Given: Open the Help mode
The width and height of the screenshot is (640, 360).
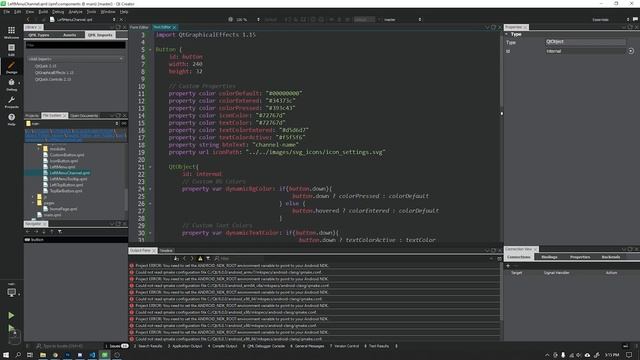Looking at the screenshot, I should [11, 119].
